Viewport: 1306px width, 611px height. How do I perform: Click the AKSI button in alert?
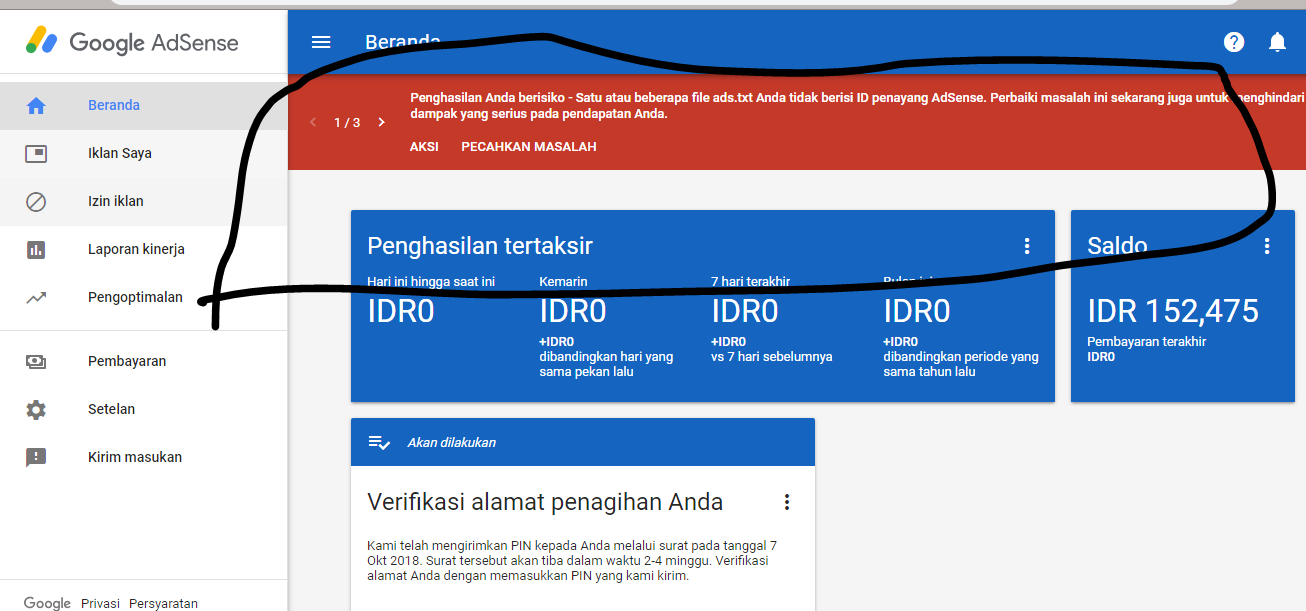(x=424, y=147)
